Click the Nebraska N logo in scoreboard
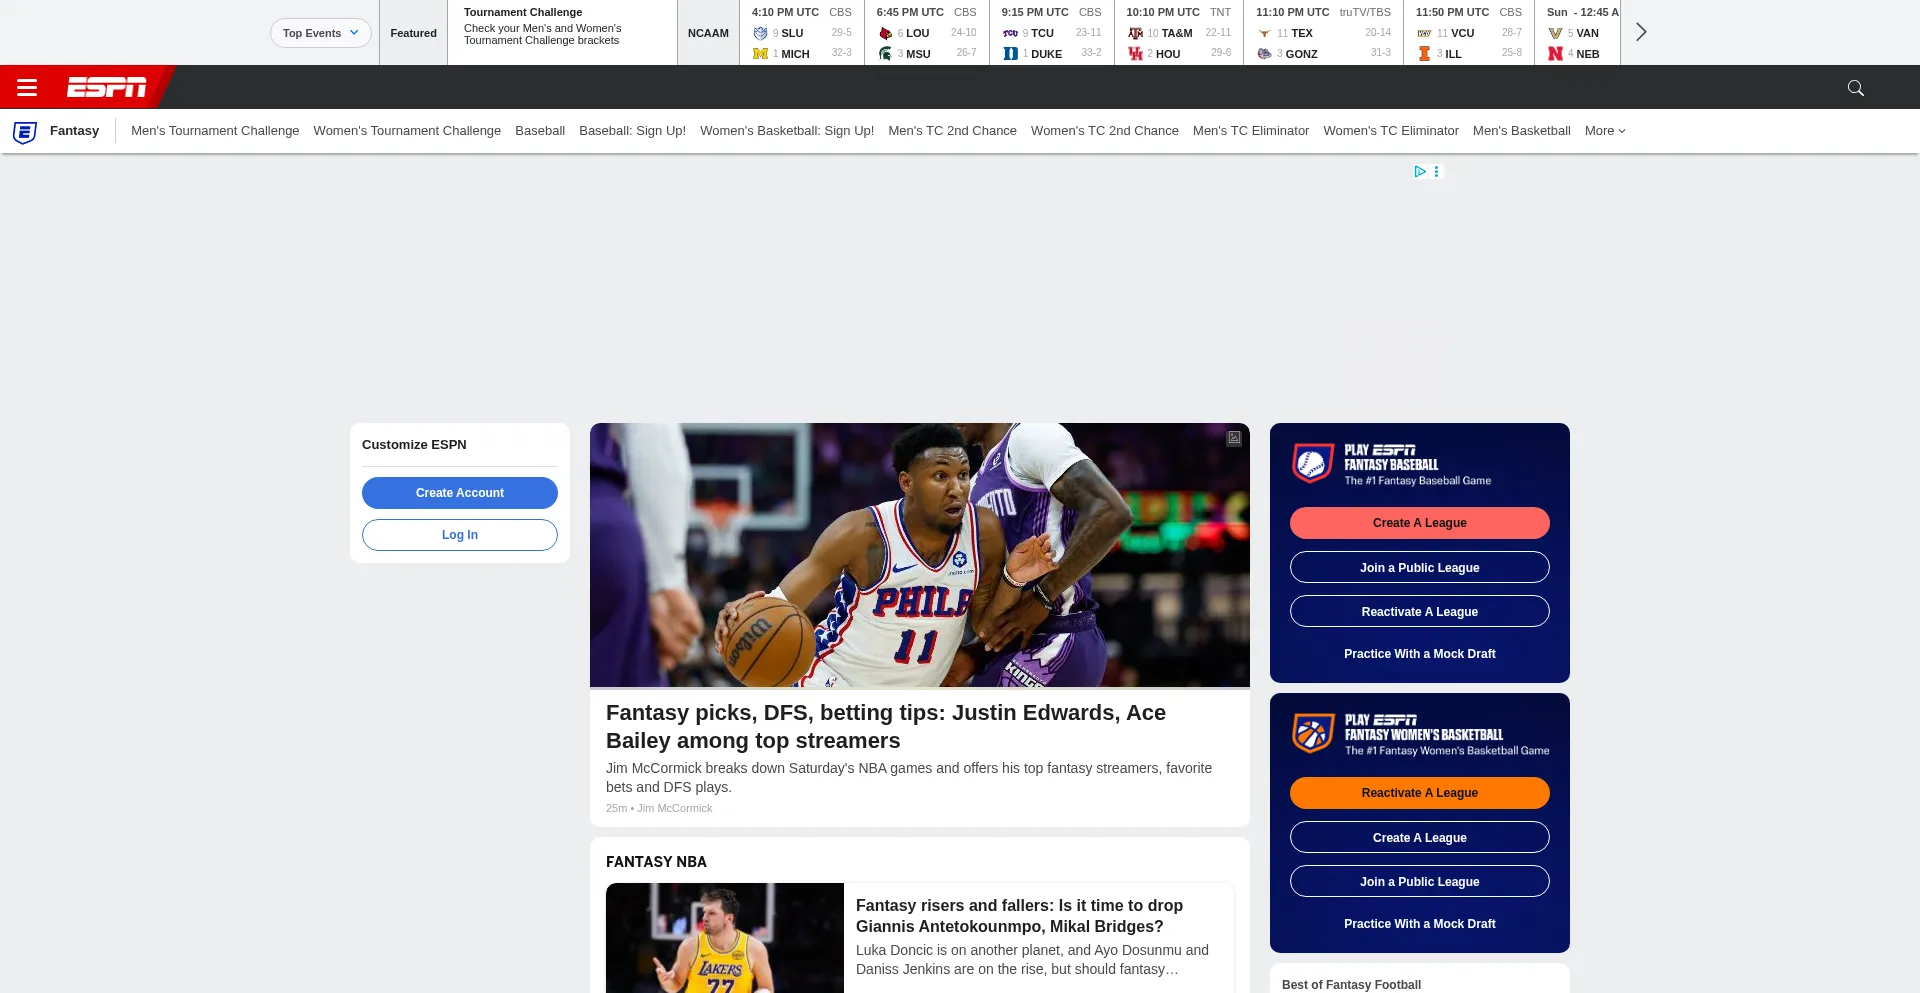Image resolution: width=1920 pixels, height=993 pixels. click(x=1555, y=54)
